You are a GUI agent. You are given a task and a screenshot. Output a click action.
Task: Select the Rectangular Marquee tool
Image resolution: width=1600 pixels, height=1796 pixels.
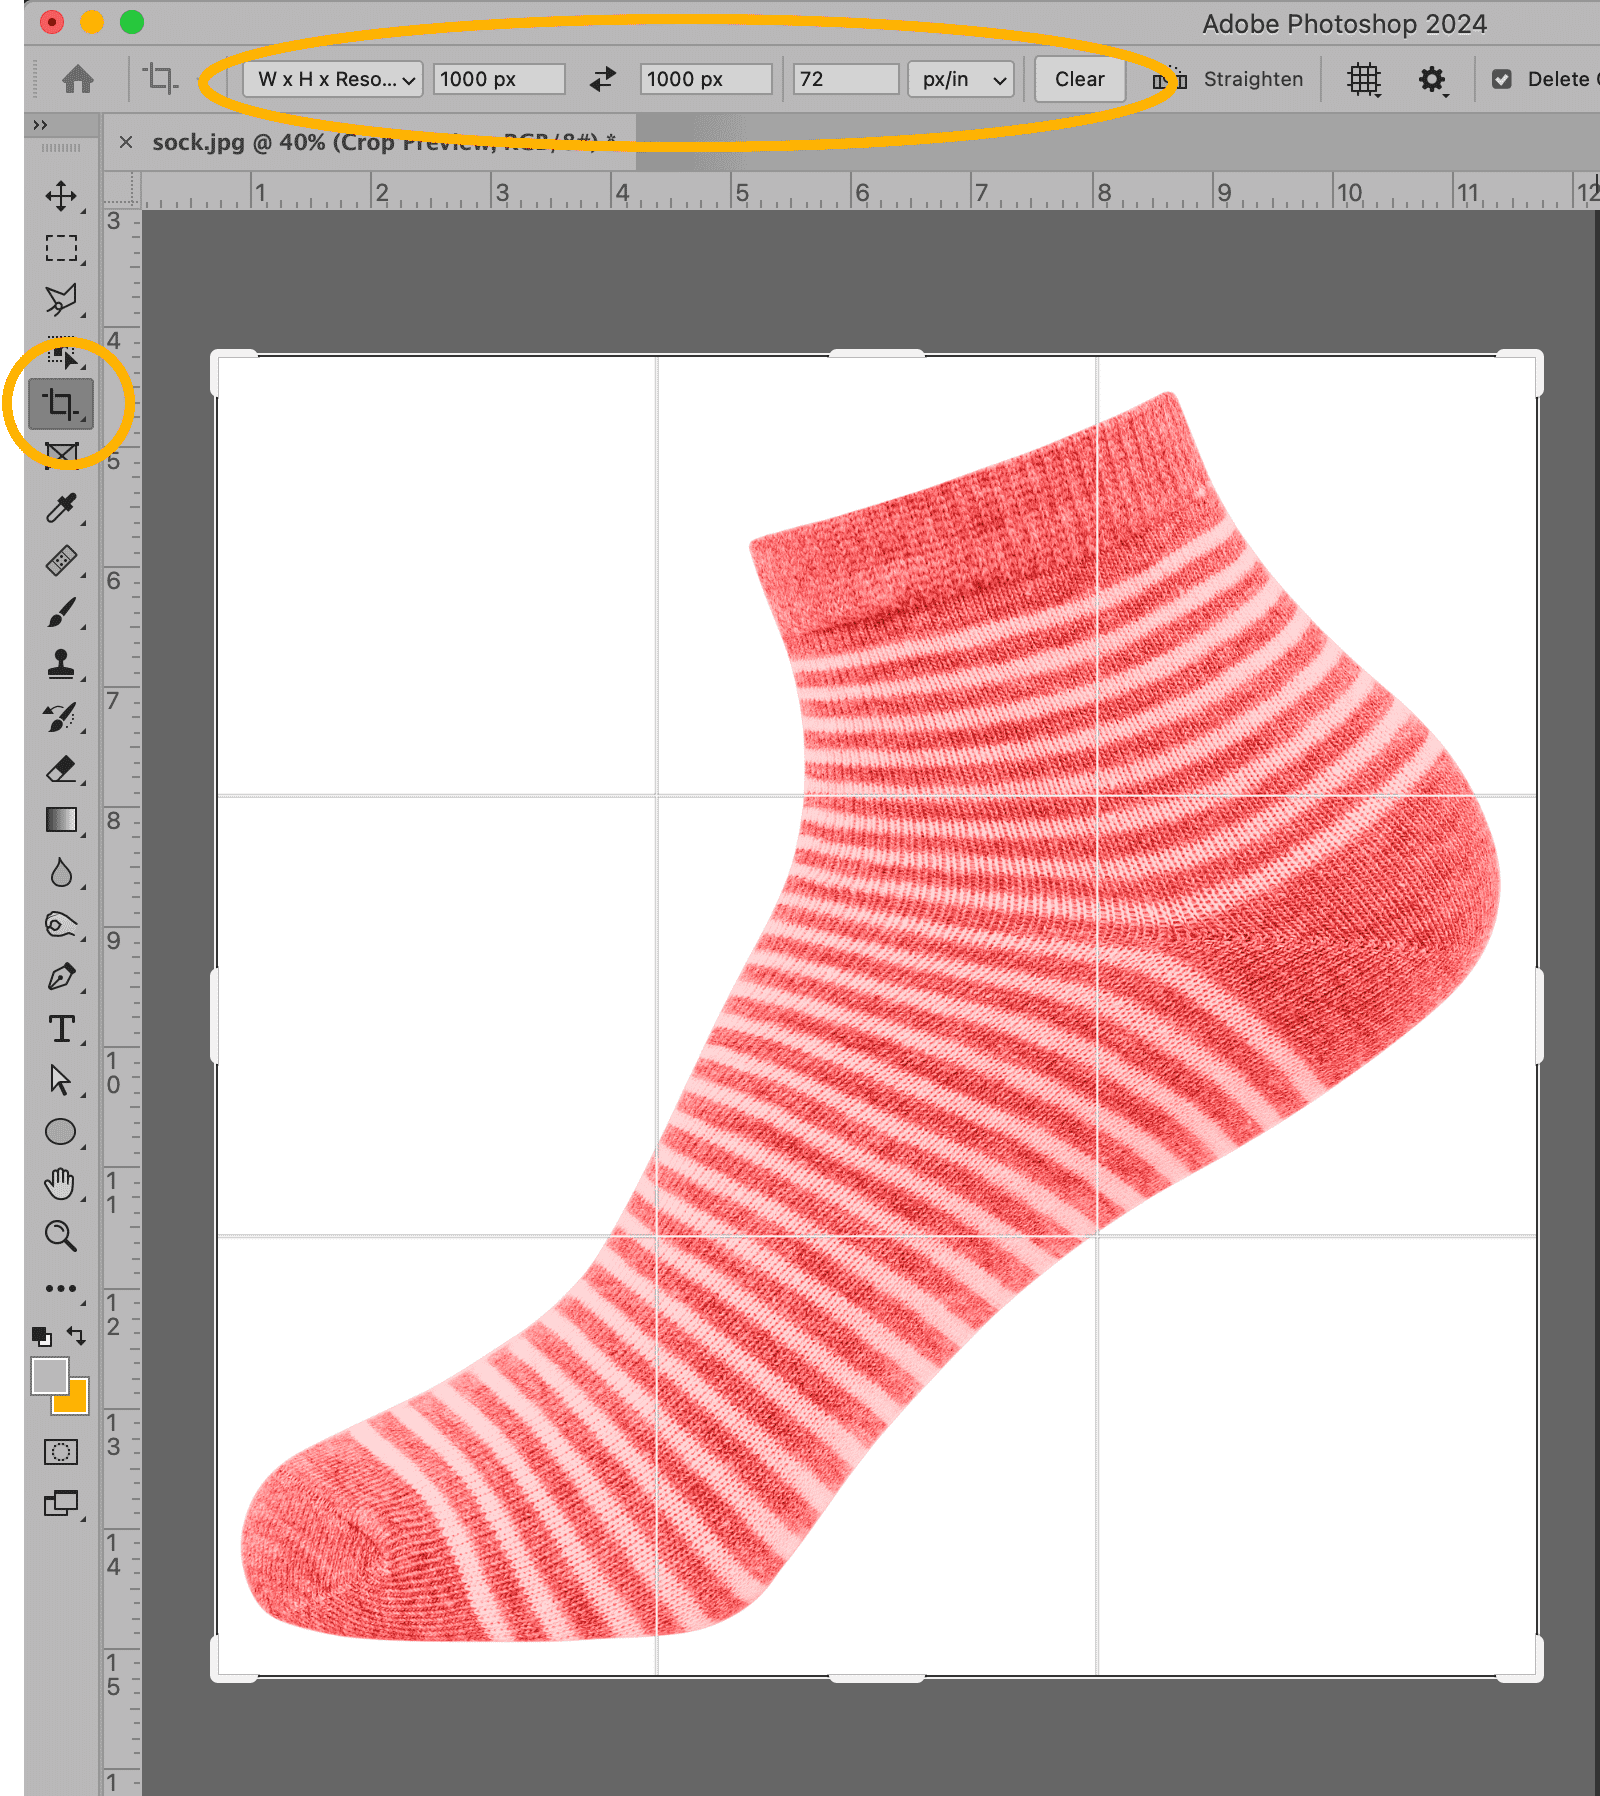click(x=61, y=248)
